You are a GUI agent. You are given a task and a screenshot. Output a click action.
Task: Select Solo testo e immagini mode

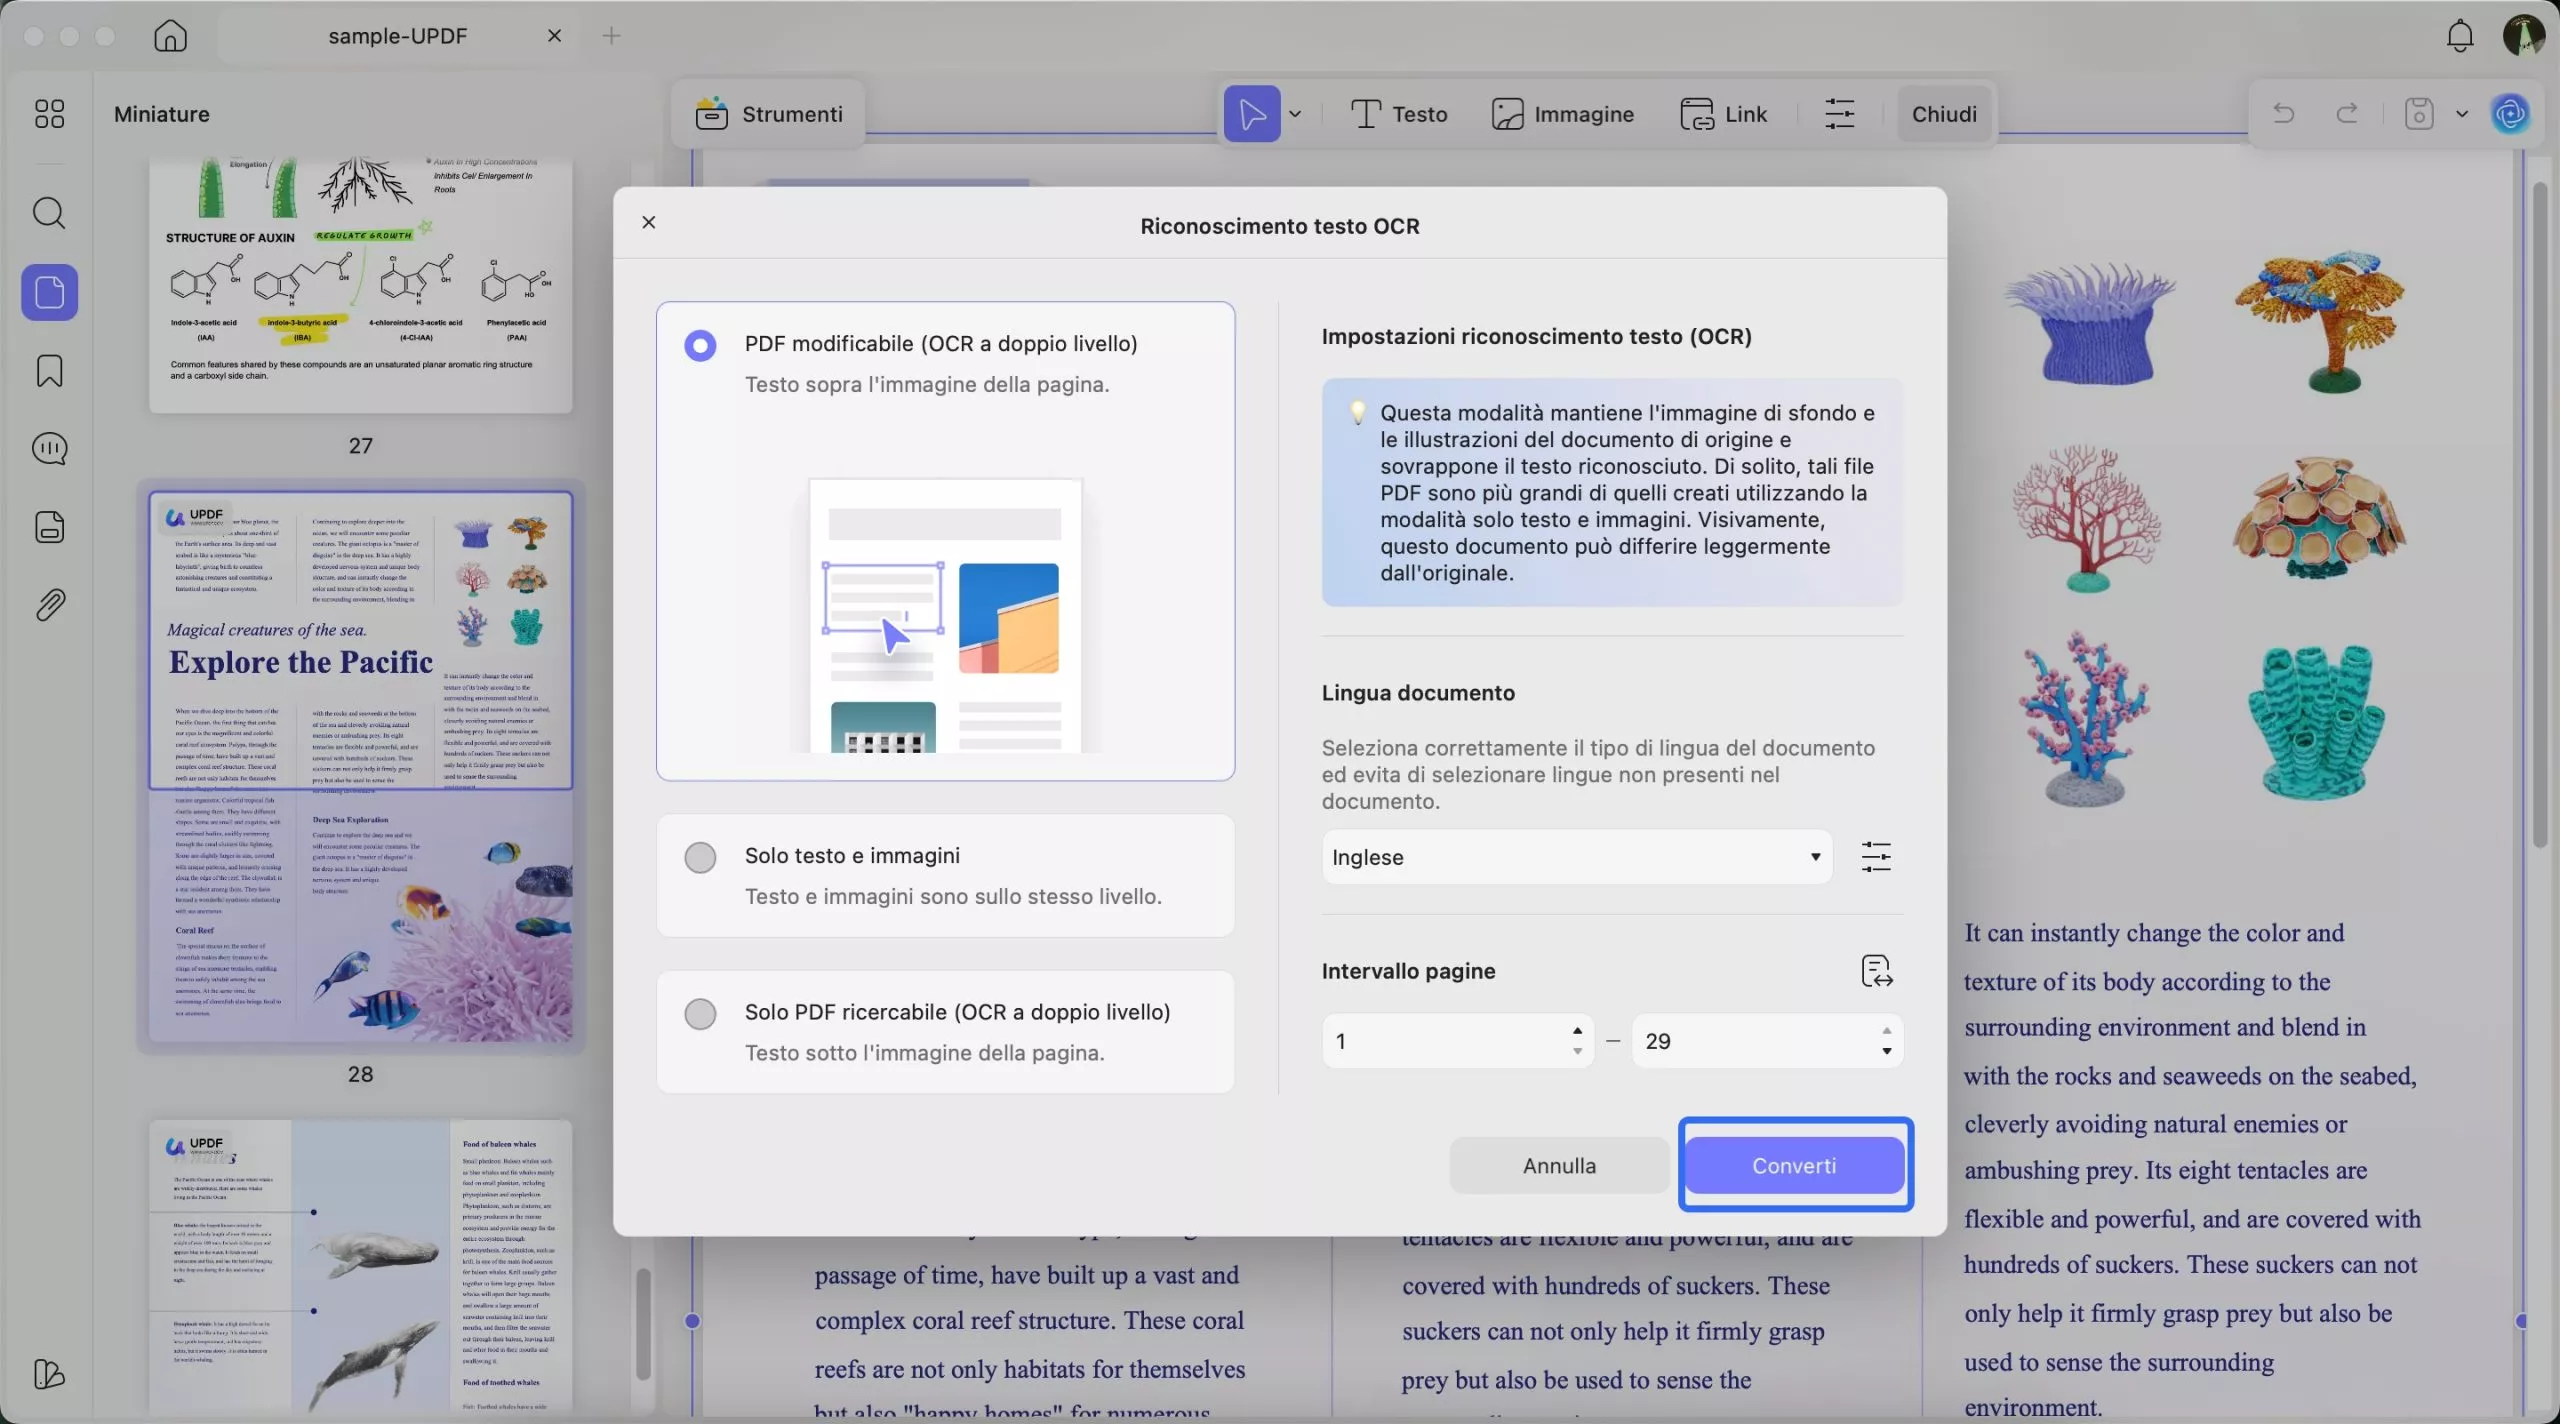tap(700, 857)
